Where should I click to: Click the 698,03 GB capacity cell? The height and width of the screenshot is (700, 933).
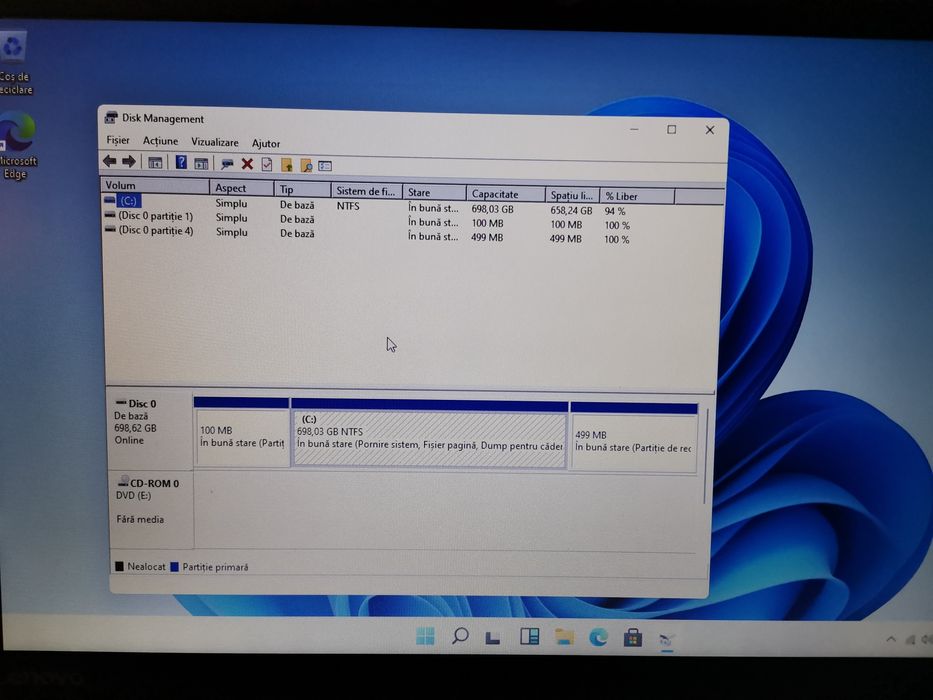point(492,210)
